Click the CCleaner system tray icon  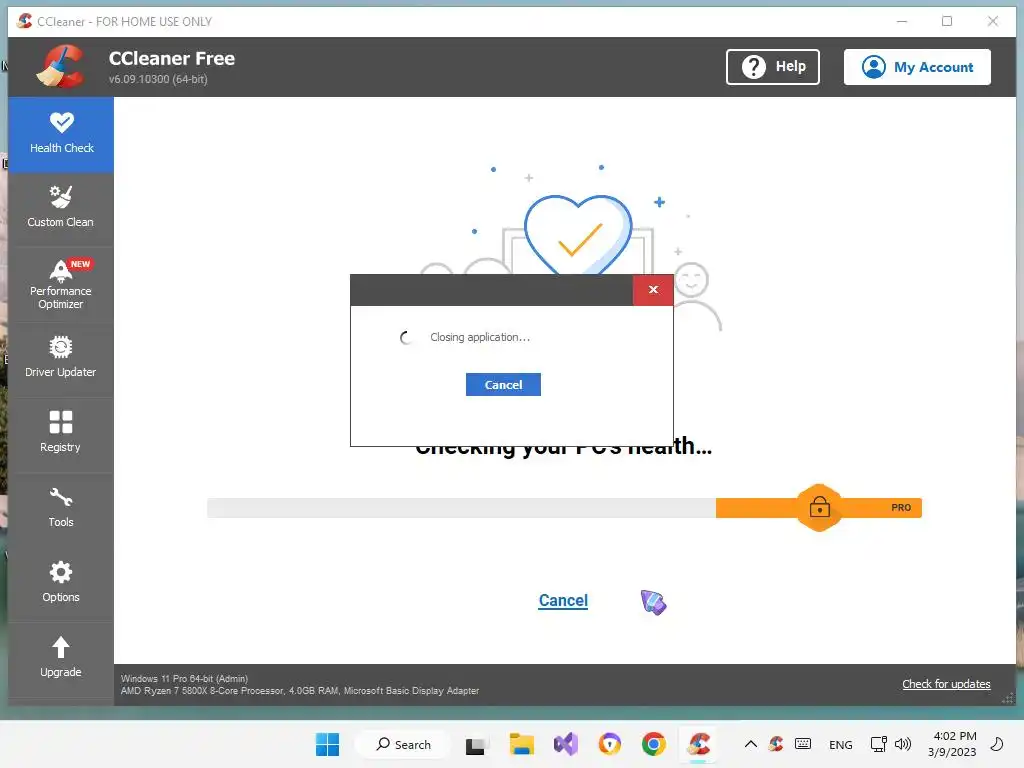coord(776,744)
